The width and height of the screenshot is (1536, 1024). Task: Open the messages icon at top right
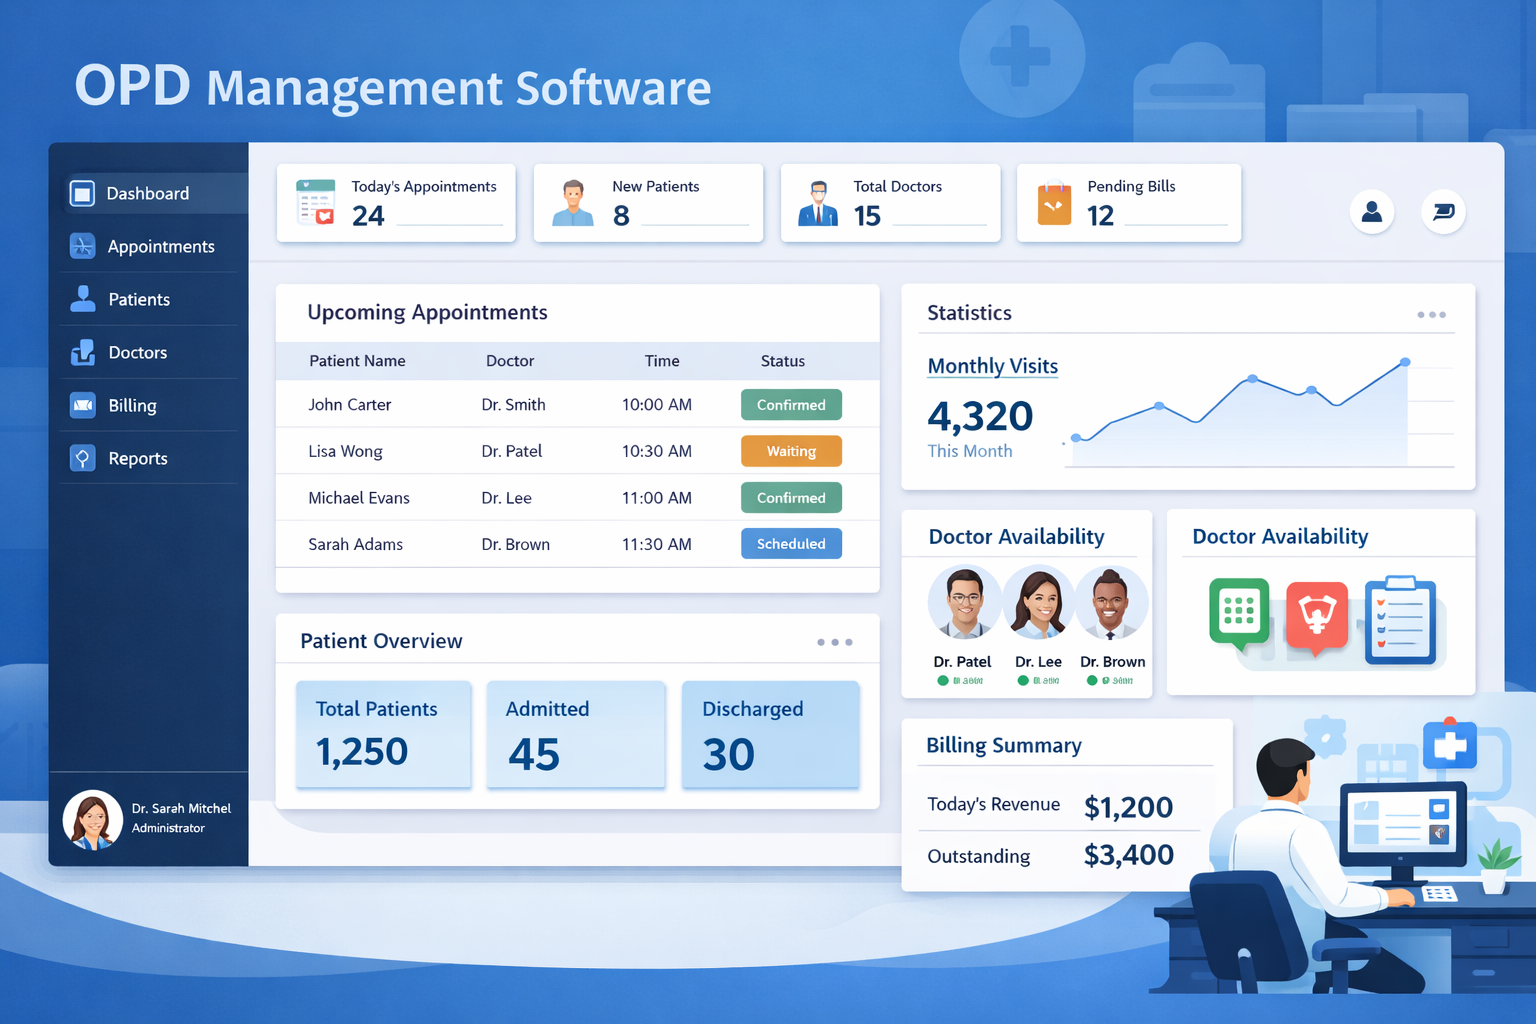pos(1443,211)
